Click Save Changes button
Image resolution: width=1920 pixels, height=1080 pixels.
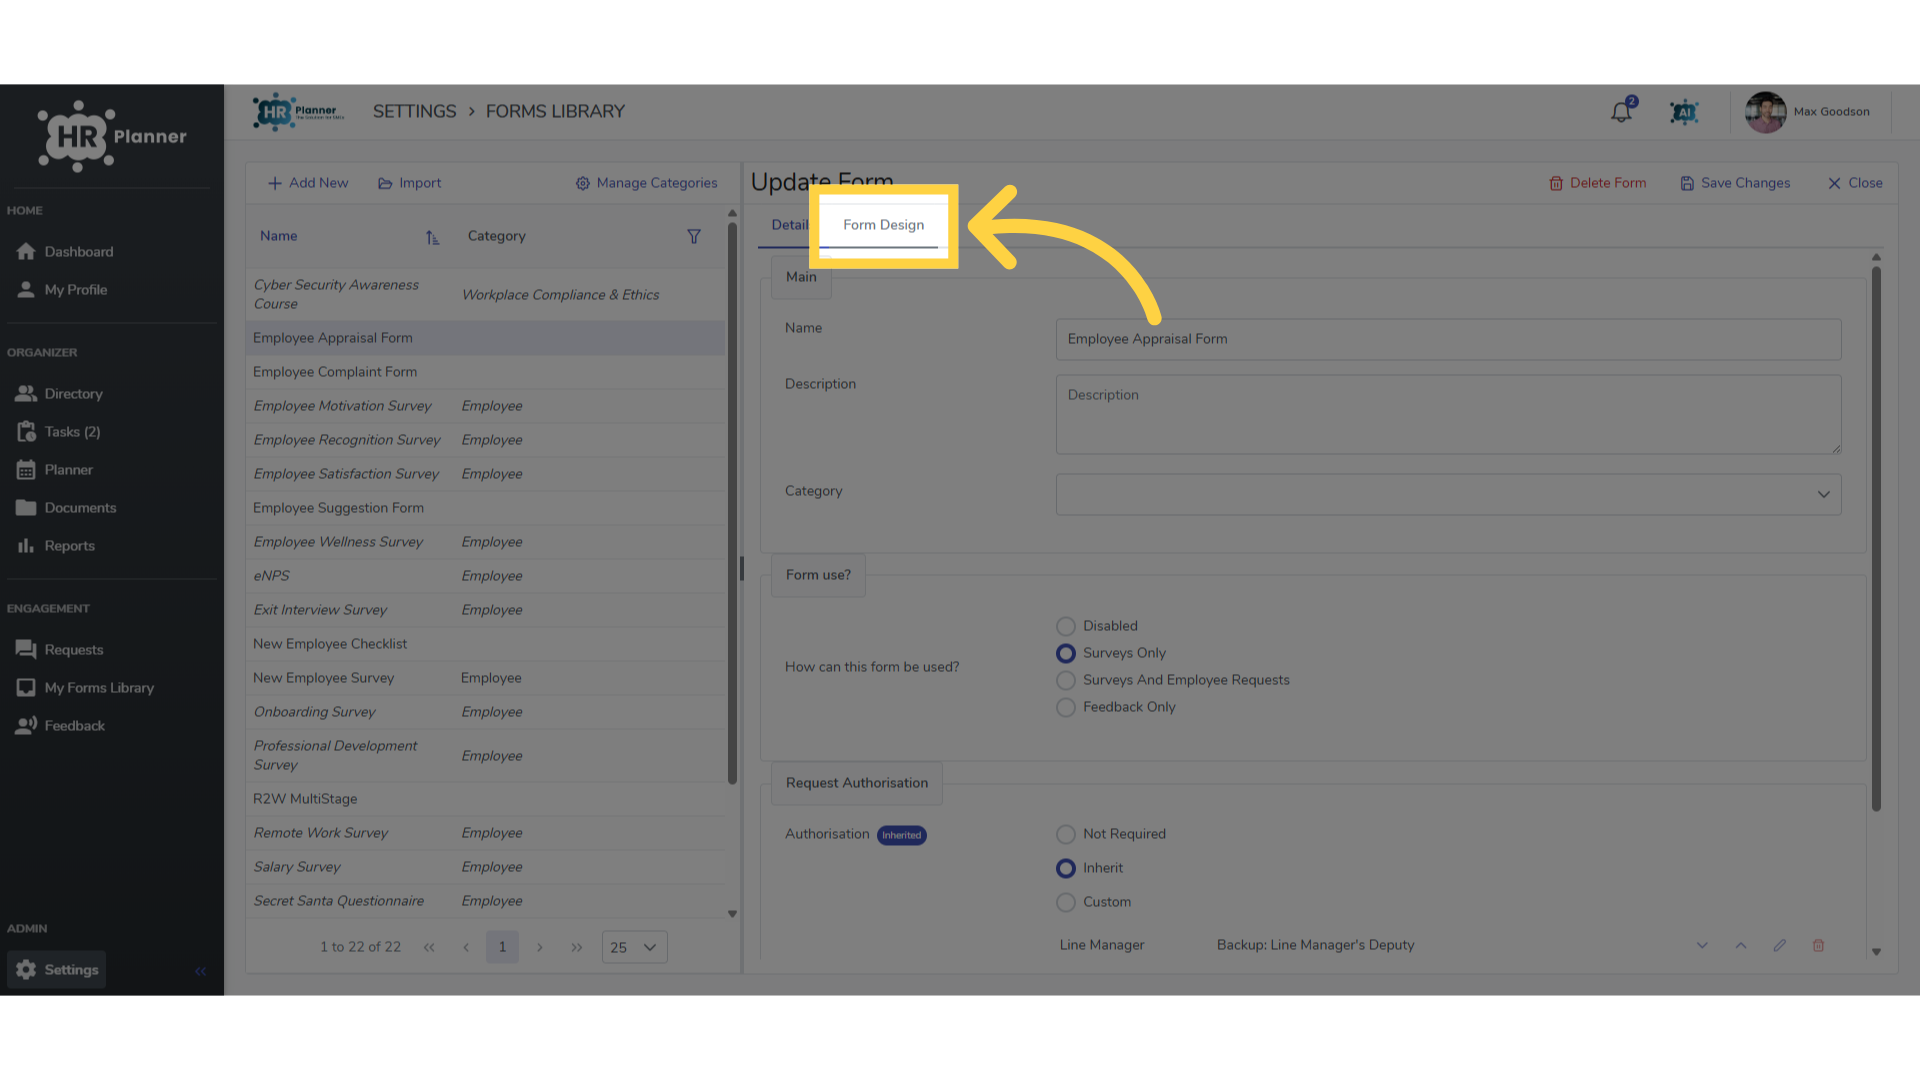[1735, 183]
